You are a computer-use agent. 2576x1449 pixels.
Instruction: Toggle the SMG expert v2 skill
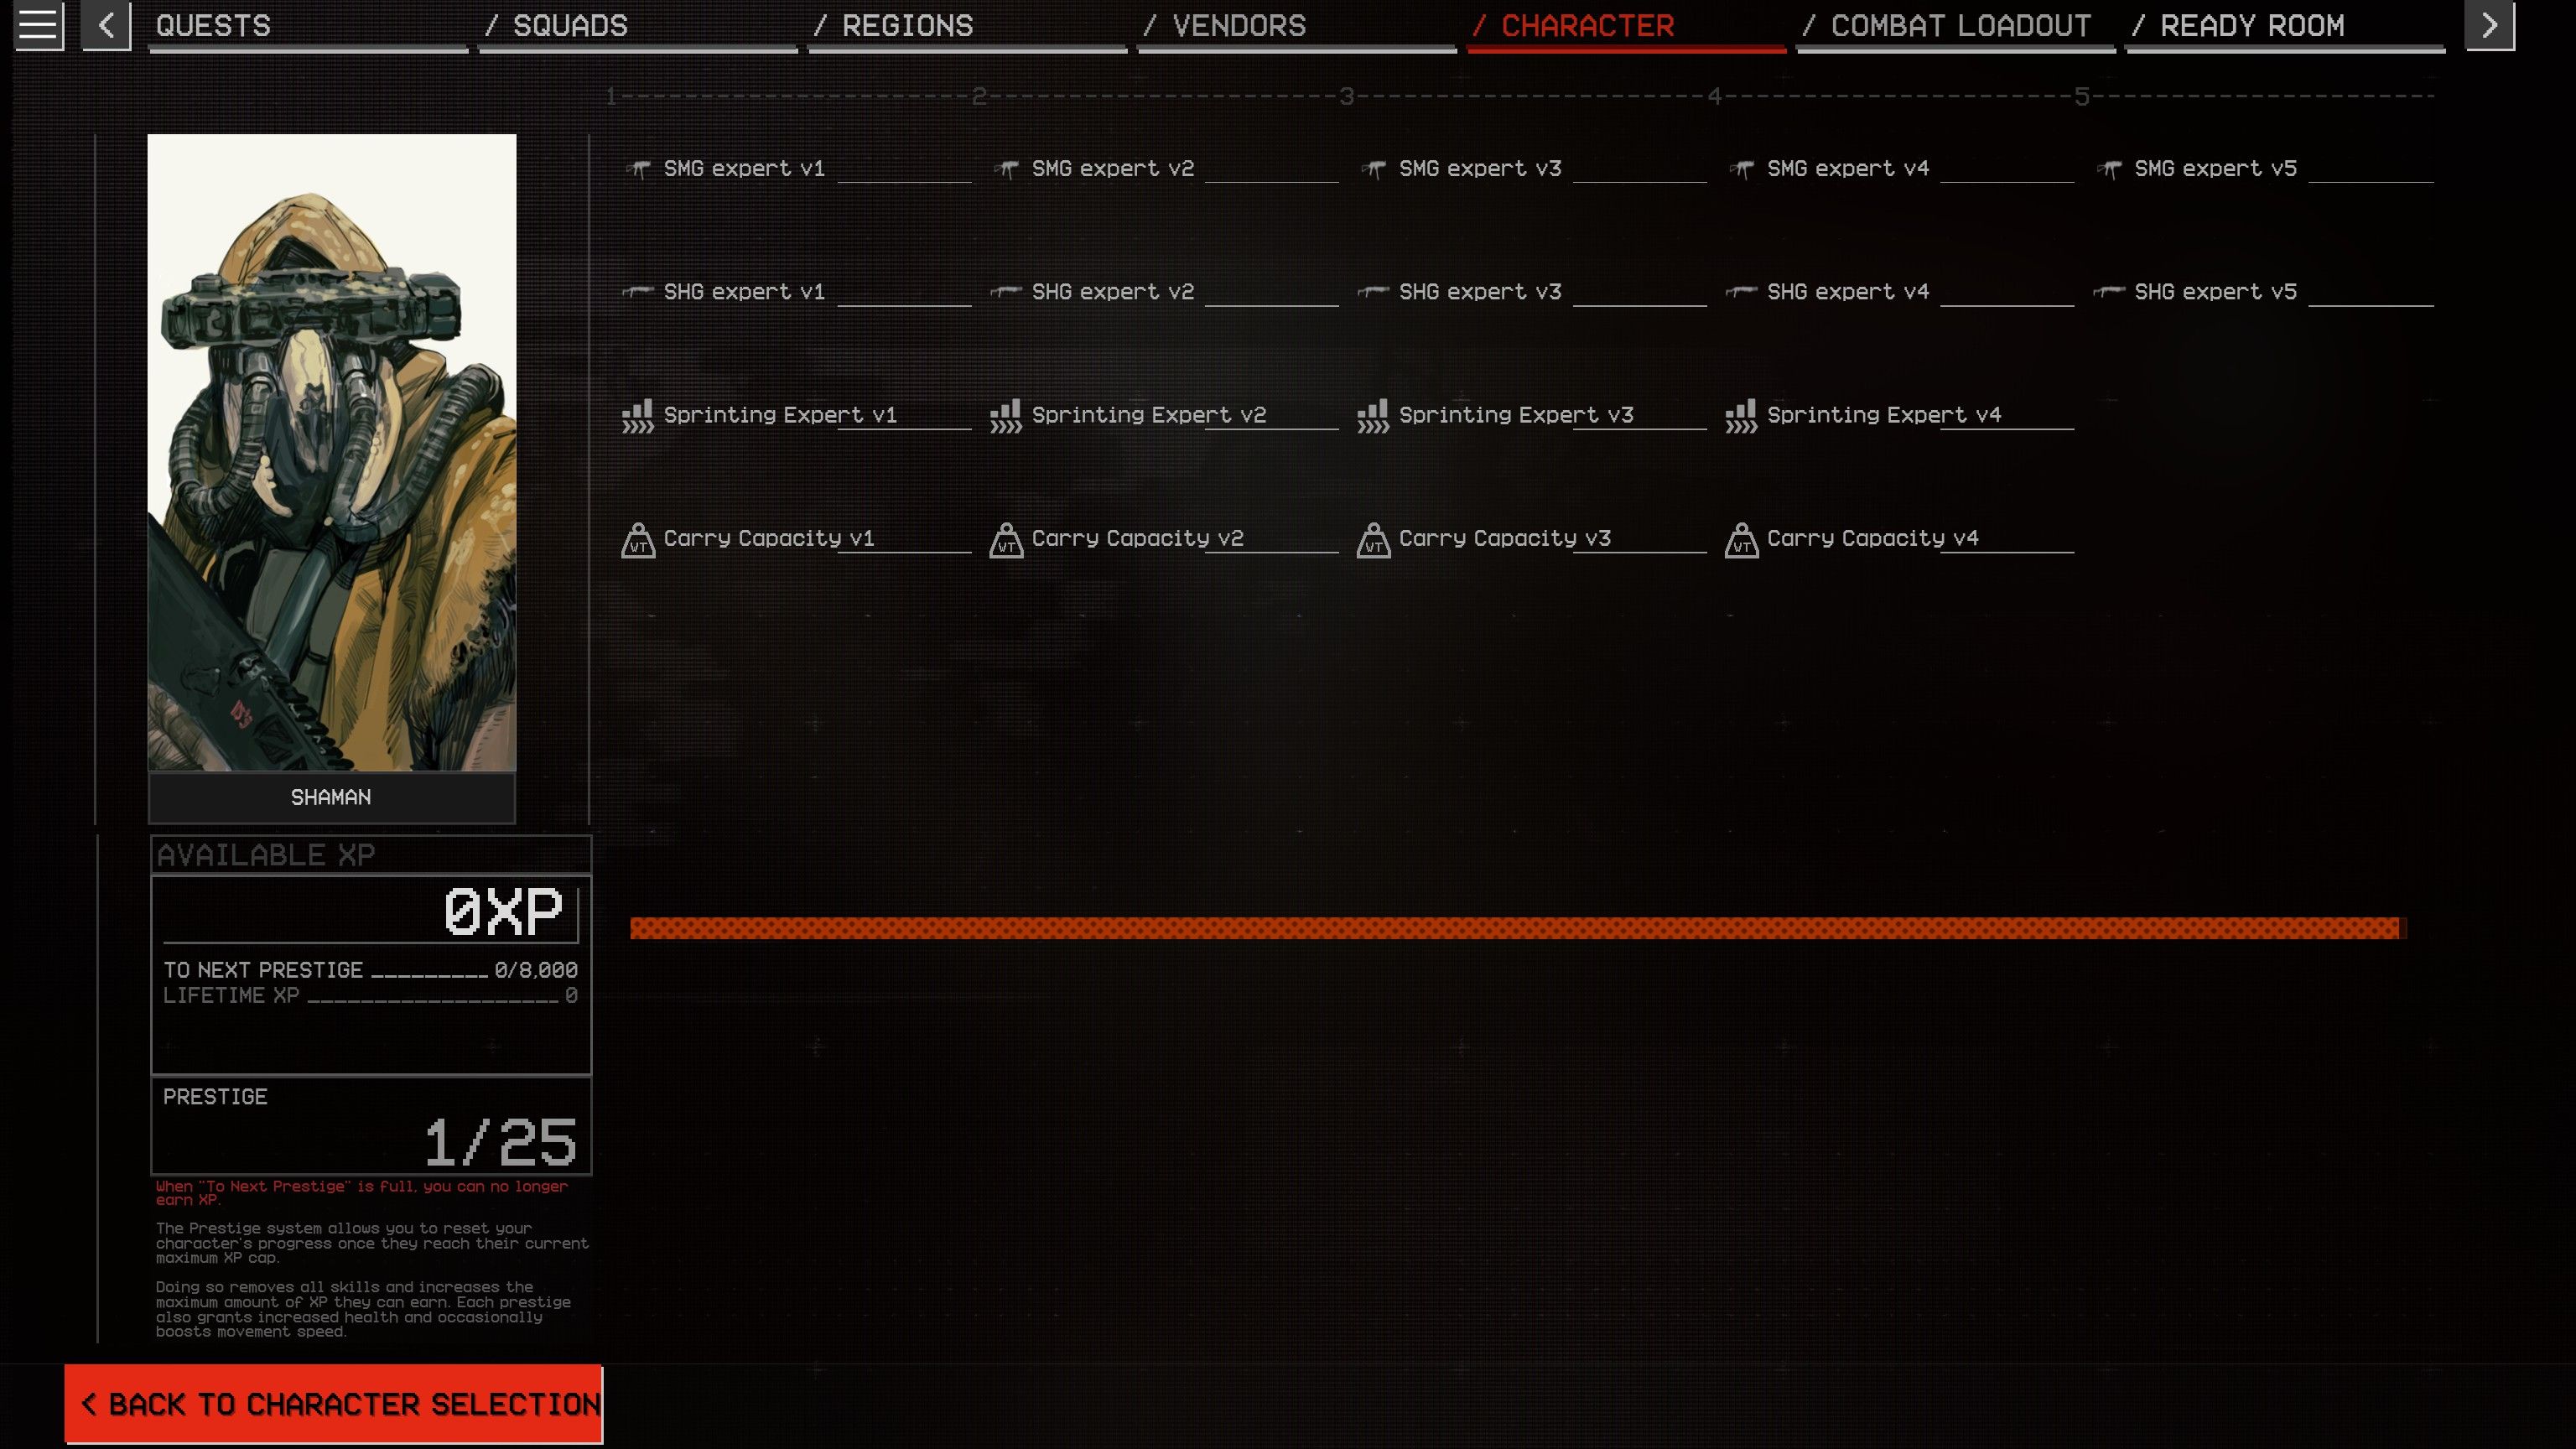[1113, 168]
